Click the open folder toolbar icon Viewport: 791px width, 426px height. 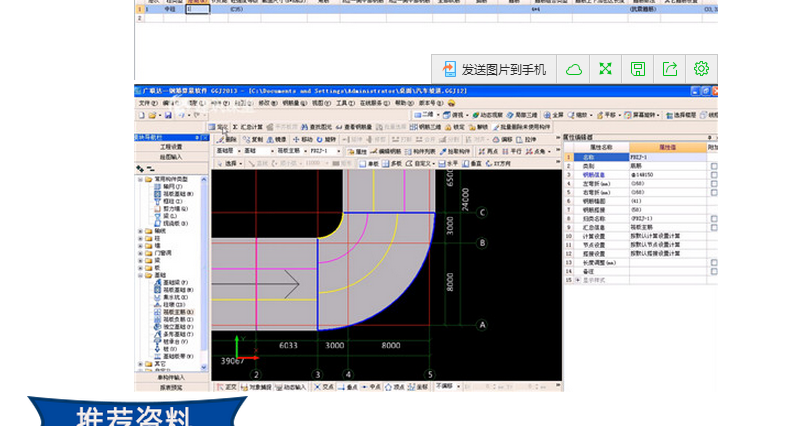coord(152,115)
